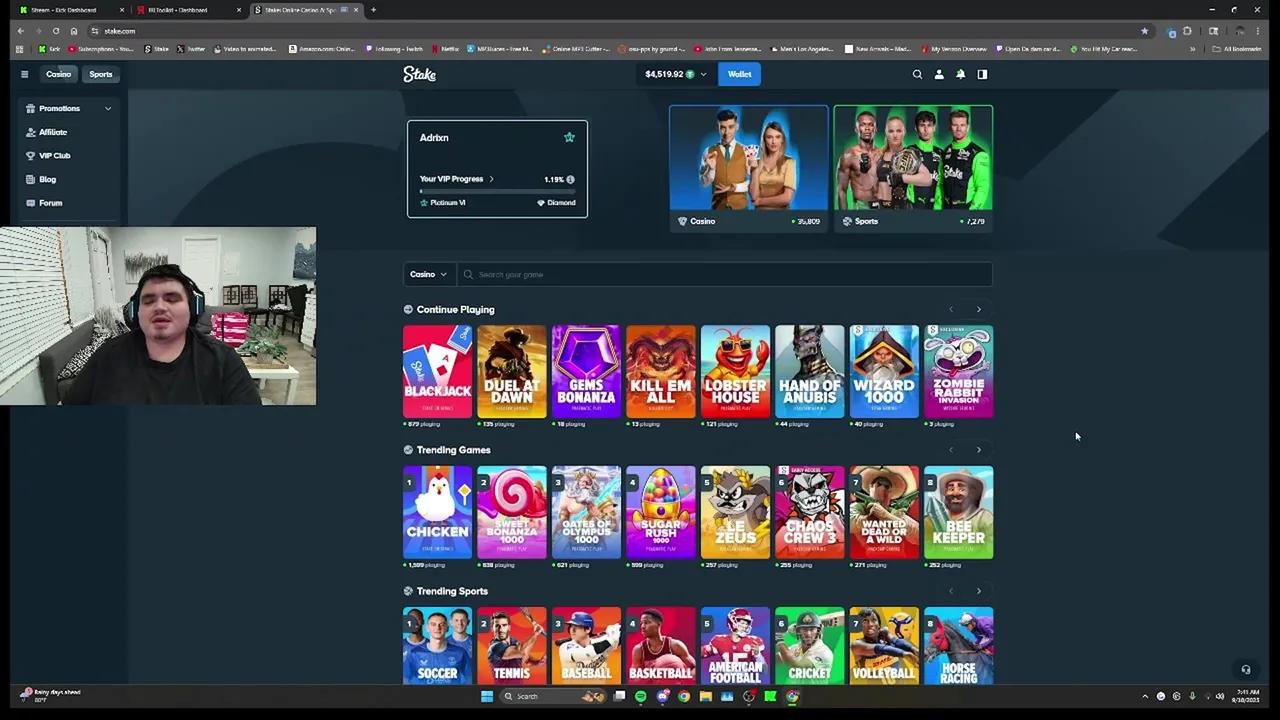Open the balance currency dropdown
This screenshot has height=720, width=1280.
tap(703, 74)
